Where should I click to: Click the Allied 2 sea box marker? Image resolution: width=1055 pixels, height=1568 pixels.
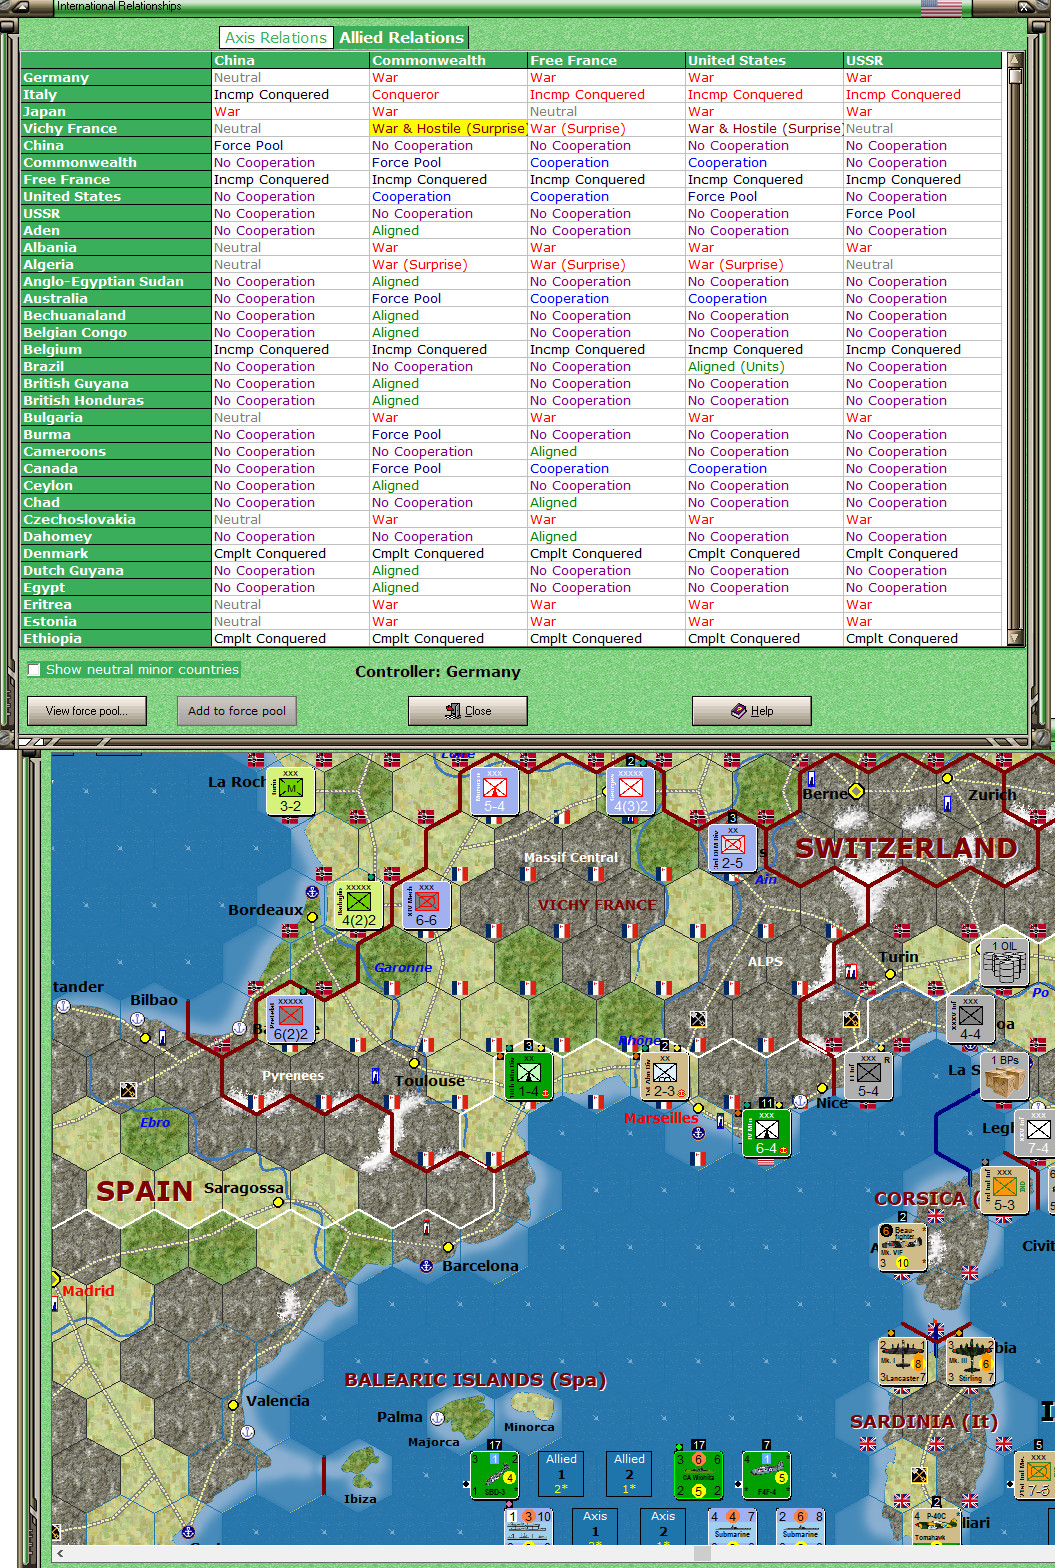click(x=630, y=1474)
